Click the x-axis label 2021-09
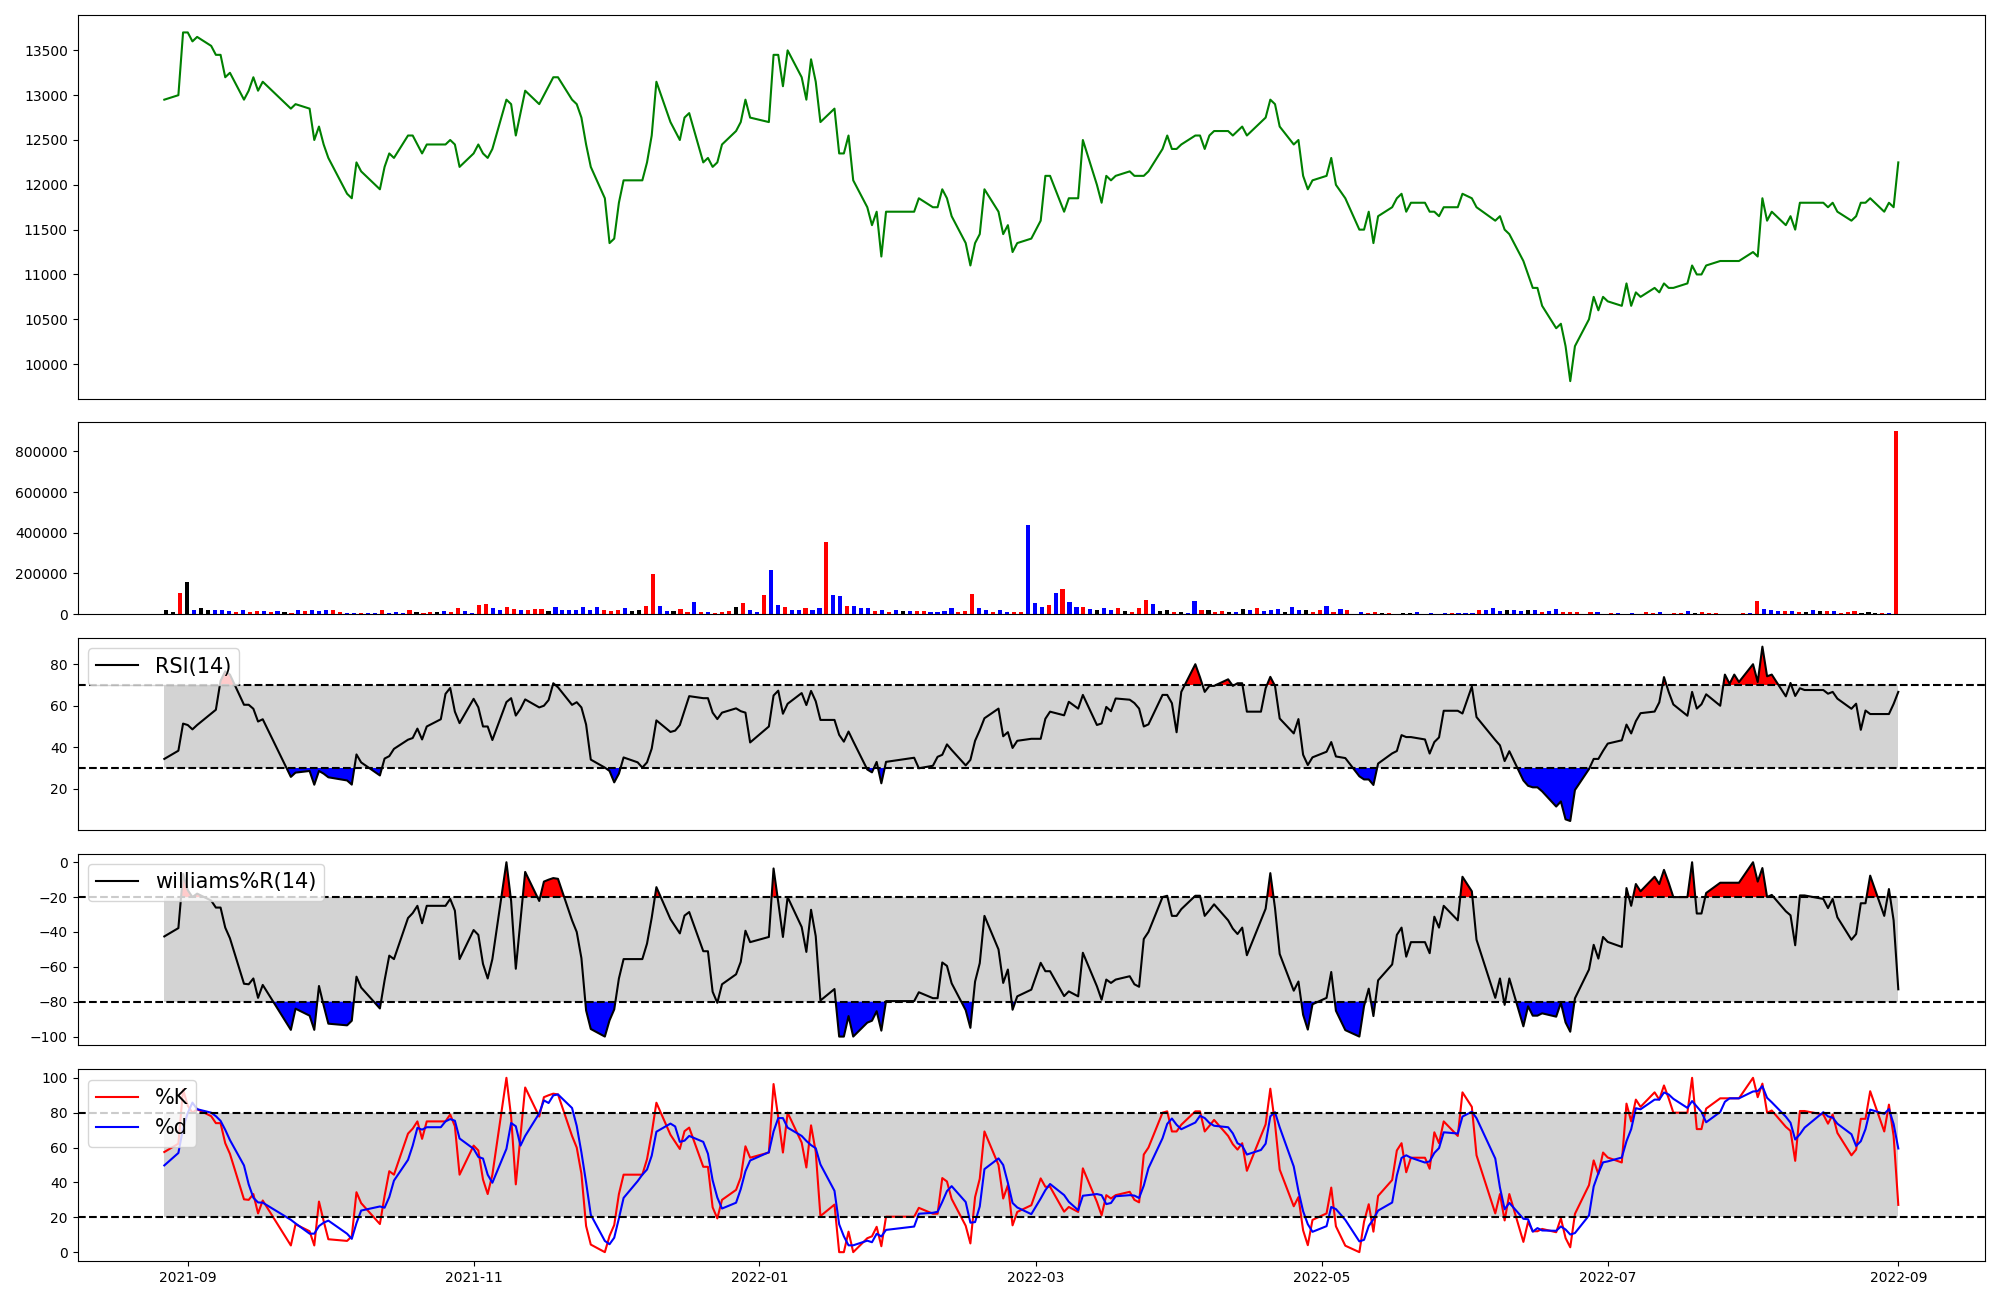This screenshot has width=2000, height=1300. coord(187,1276)
